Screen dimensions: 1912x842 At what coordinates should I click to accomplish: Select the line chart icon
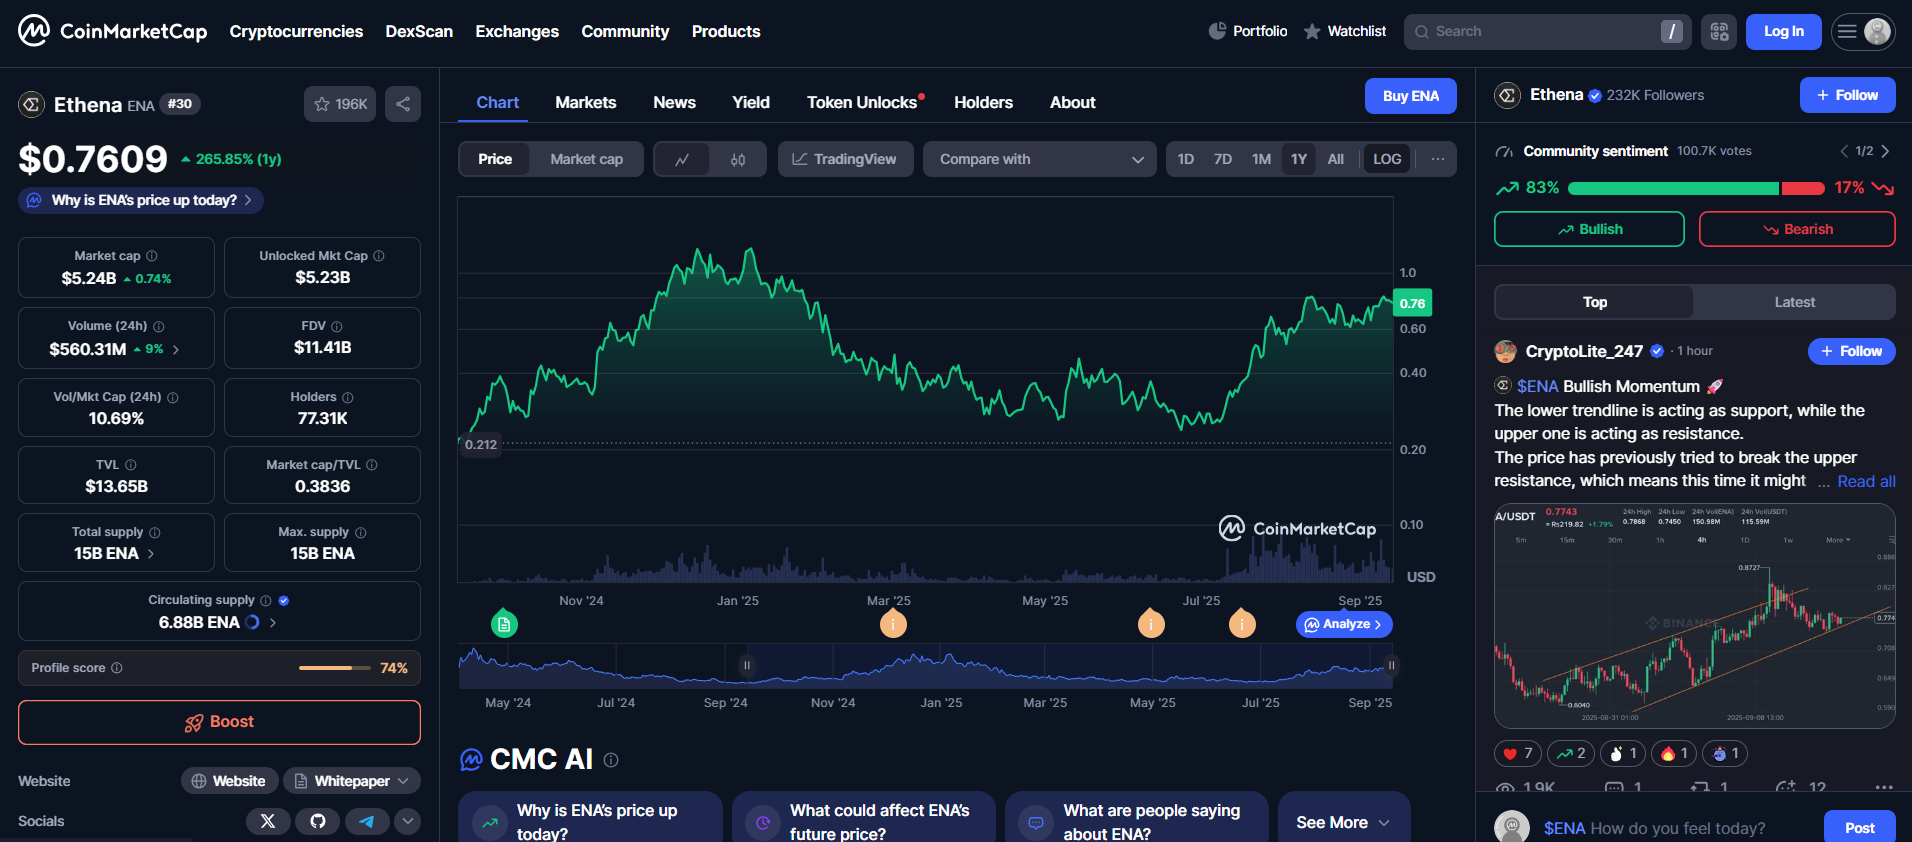(682, 159)
